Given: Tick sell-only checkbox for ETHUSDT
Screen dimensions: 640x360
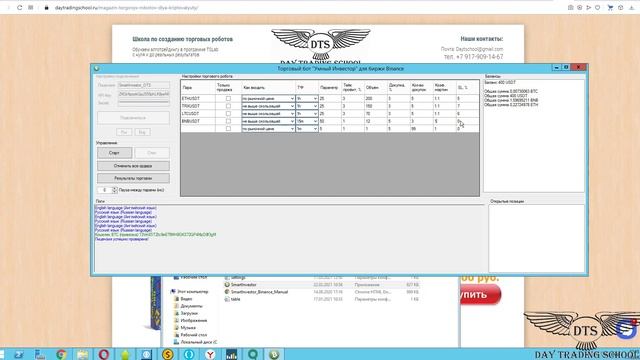Looking at the screenshot, I should pos(228,98).
